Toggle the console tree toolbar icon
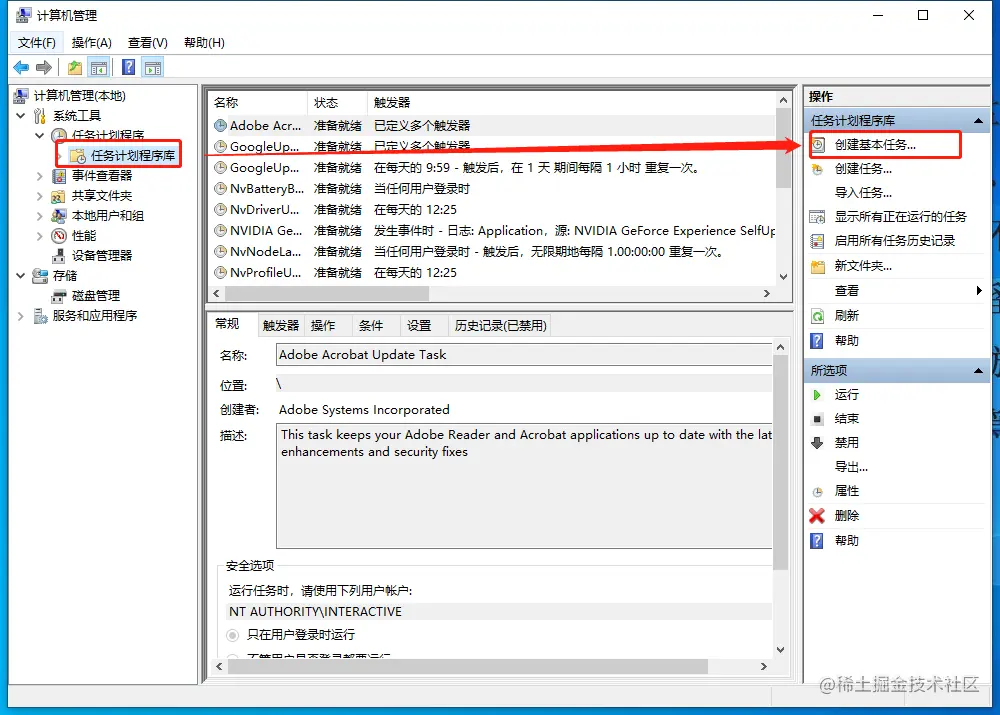The width and height of the screenshot is (1000, 715). (x=99, y=67)
